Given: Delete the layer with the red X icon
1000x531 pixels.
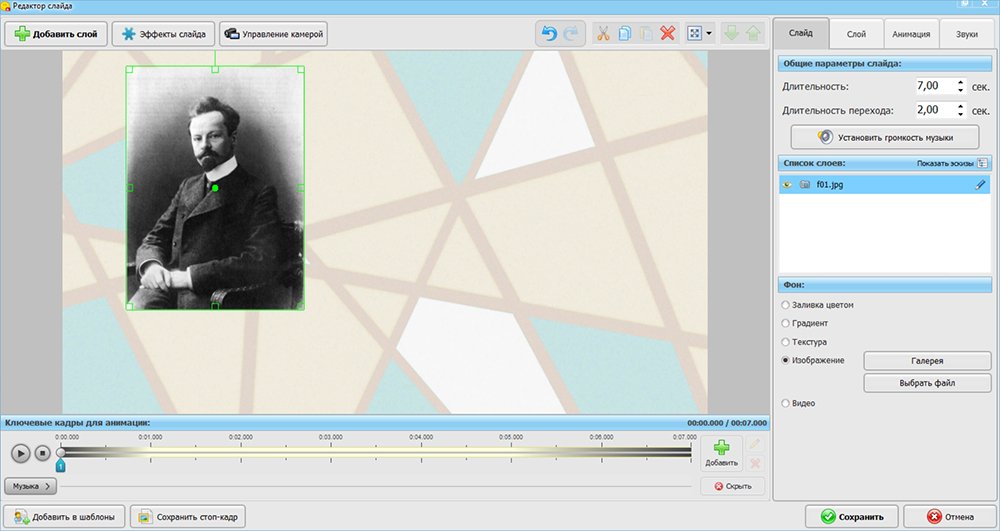Looking at the screenshot, I should tap(668, 34).
